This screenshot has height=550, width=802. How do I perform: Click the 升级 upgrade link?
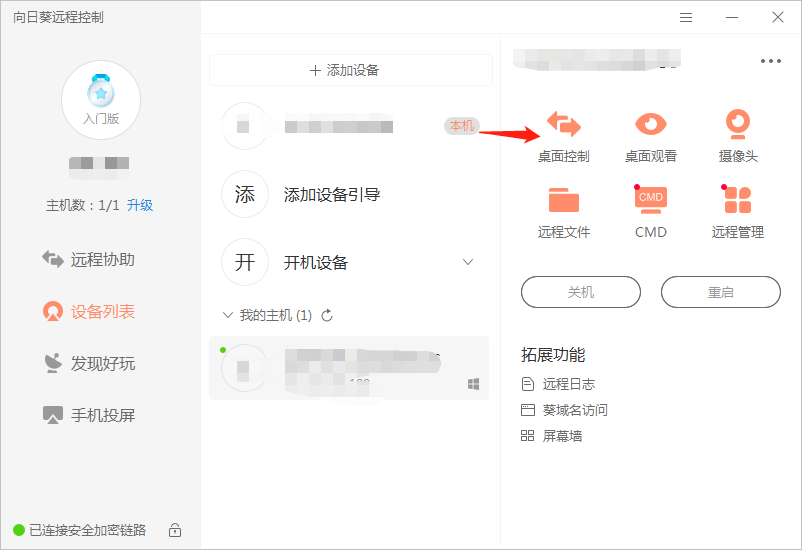(x=140, y=205)
